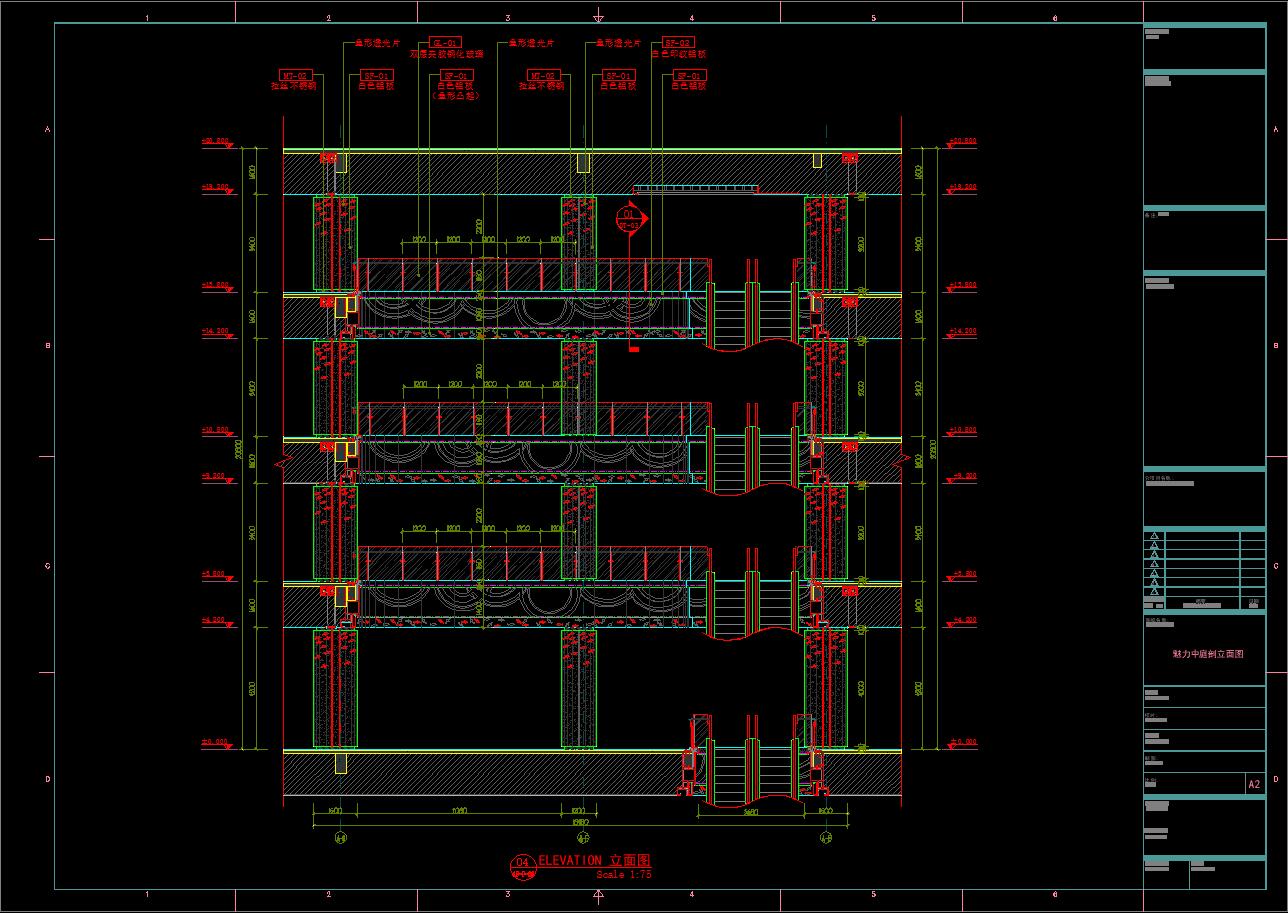
Task: Click zone number 6 on bottom border
Action: (x=1055, y=894)
